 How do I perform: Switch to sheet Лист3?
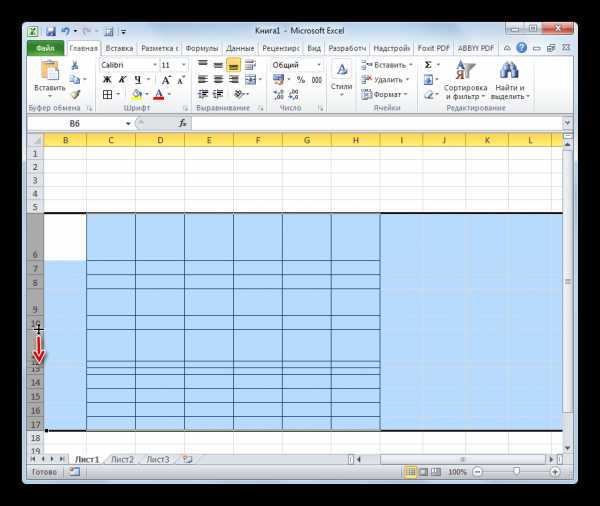(158, 459)
